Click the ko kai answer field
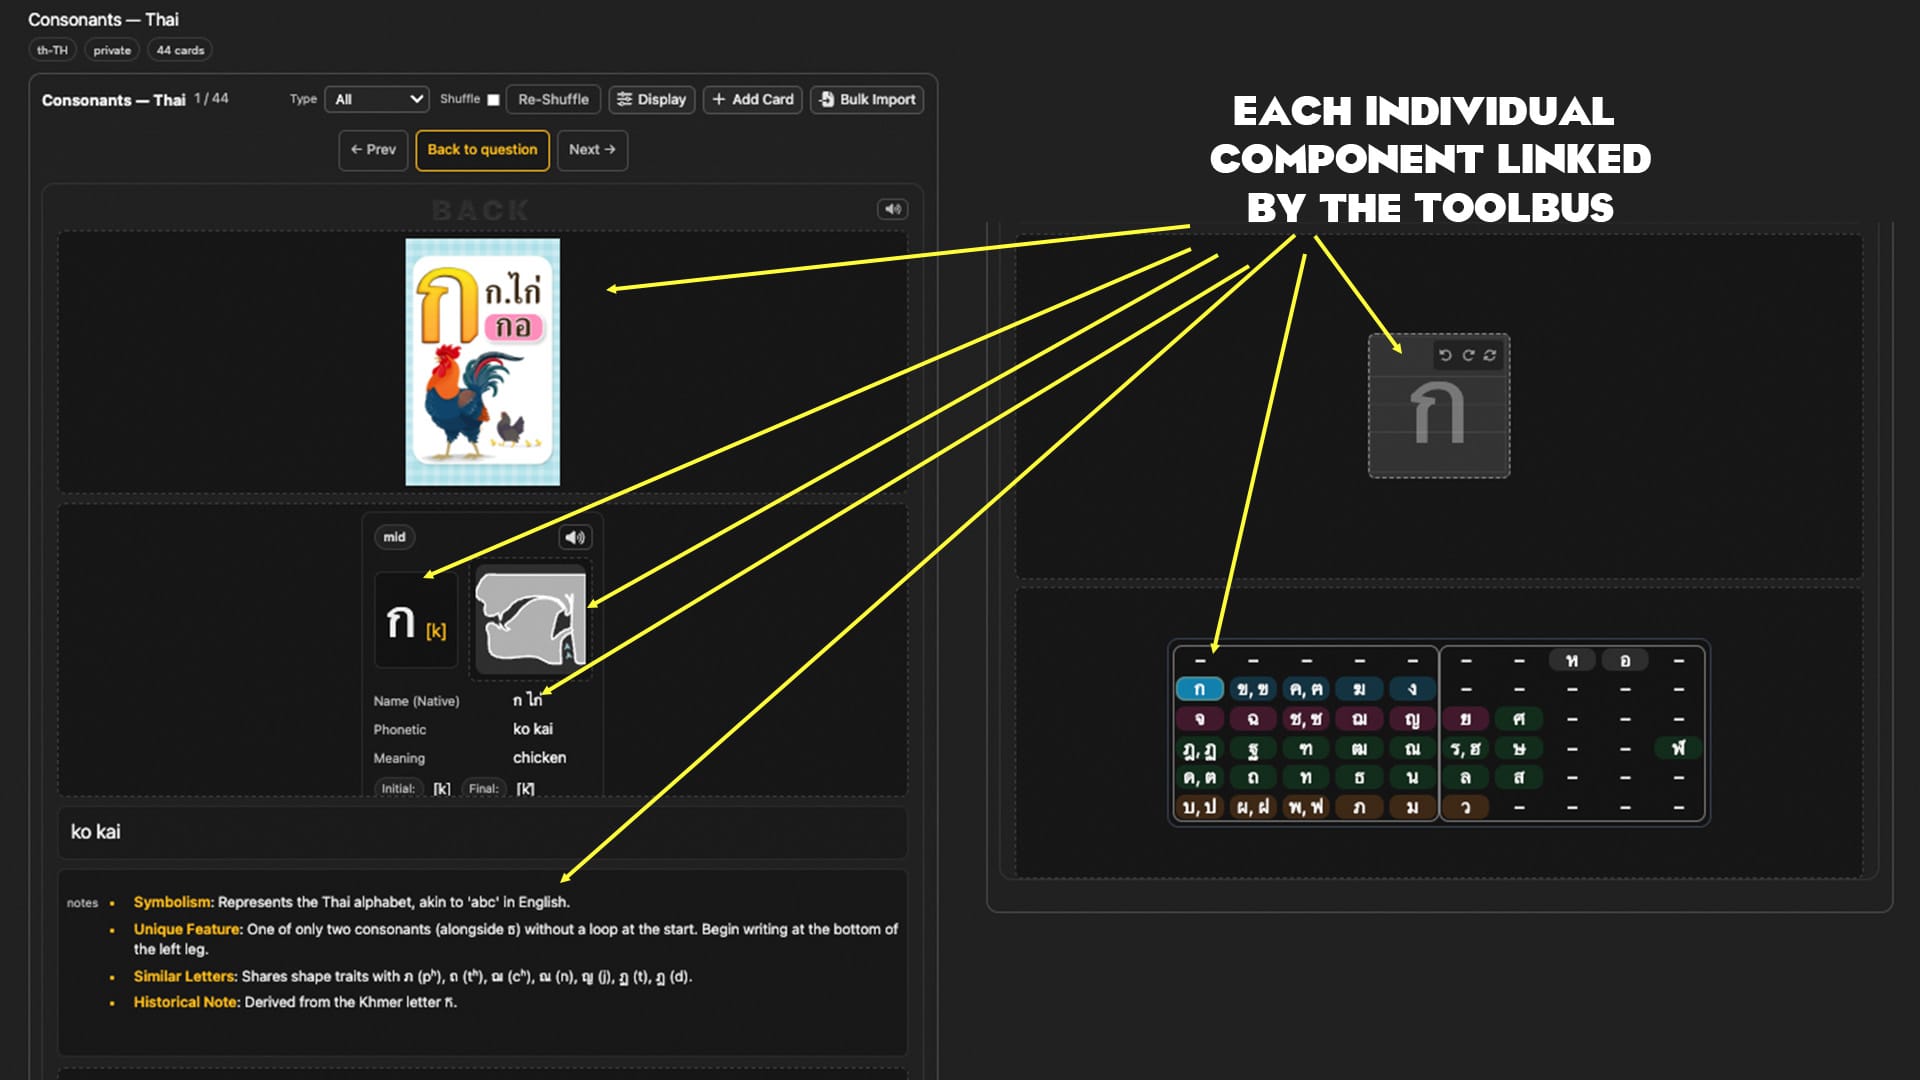The width and height of the screenshot is (1920, 1080). click(x=482, y=832)
